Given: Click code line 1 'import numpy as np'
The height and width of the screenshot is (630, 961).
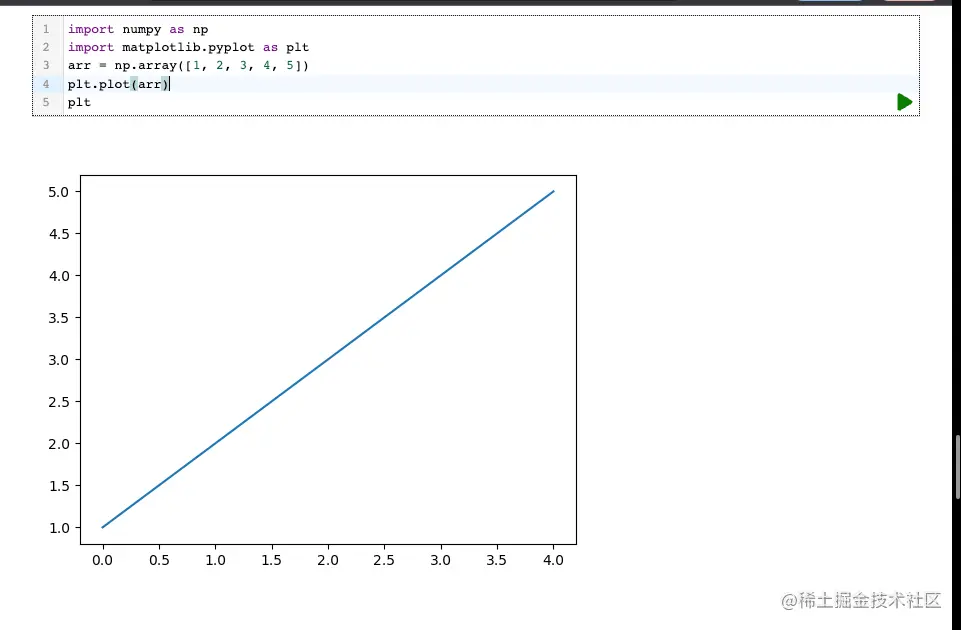Looking at the screenshot, I should [x=138, y=29].
